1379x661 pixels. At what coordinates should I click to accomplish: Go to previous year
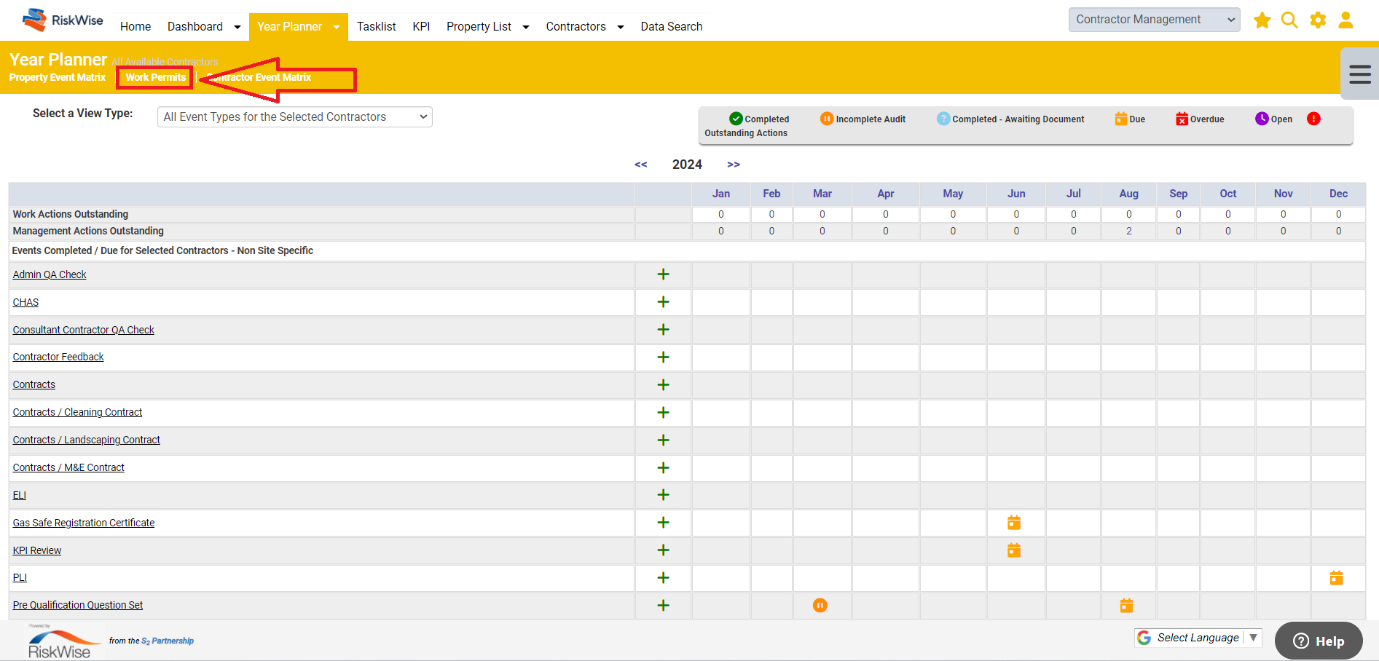[641, 165]
